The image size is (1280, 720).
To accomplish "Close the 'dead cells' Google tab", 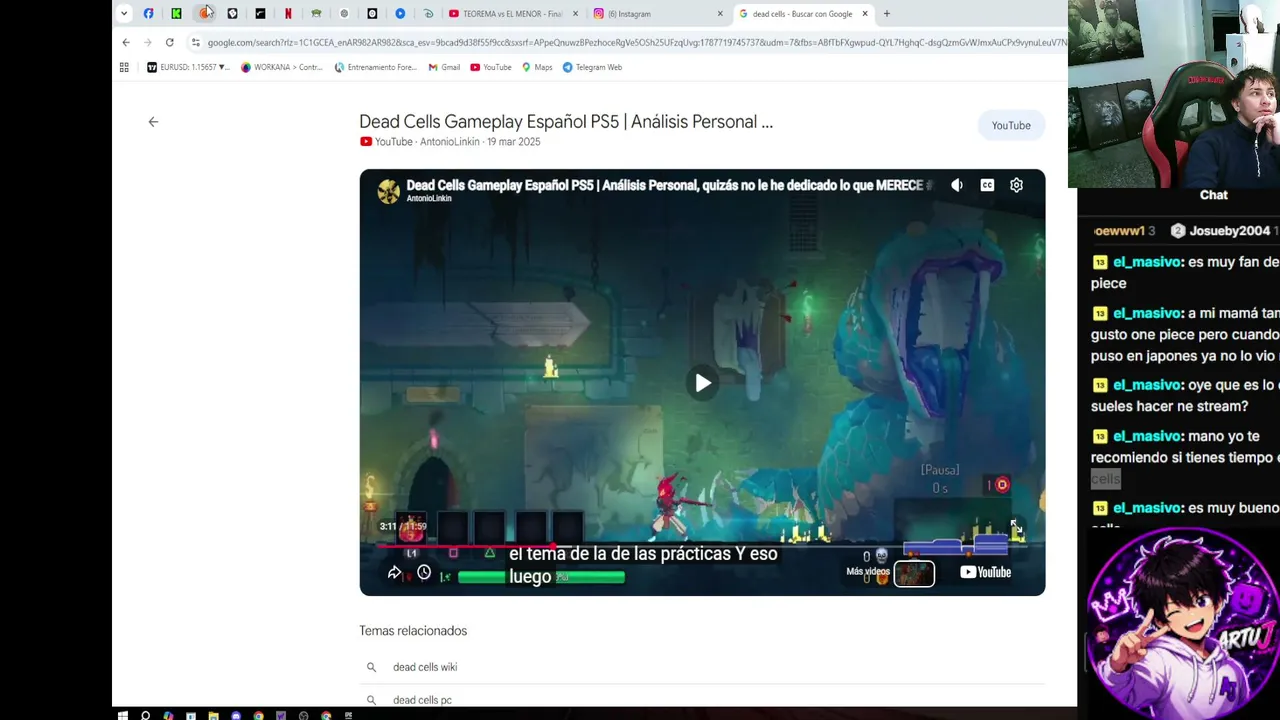I will click(x=865, y=14).
